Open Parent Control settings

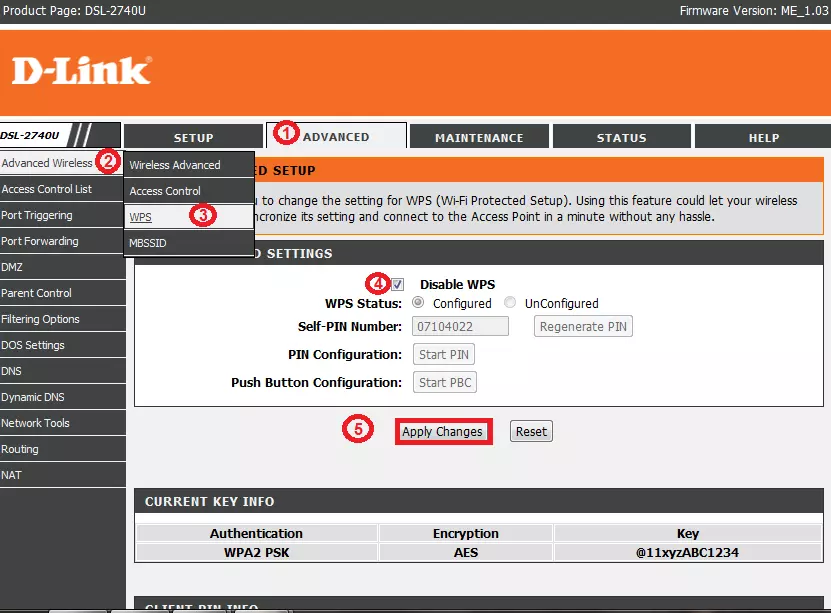pyautogui.click(x=62, y=293)
